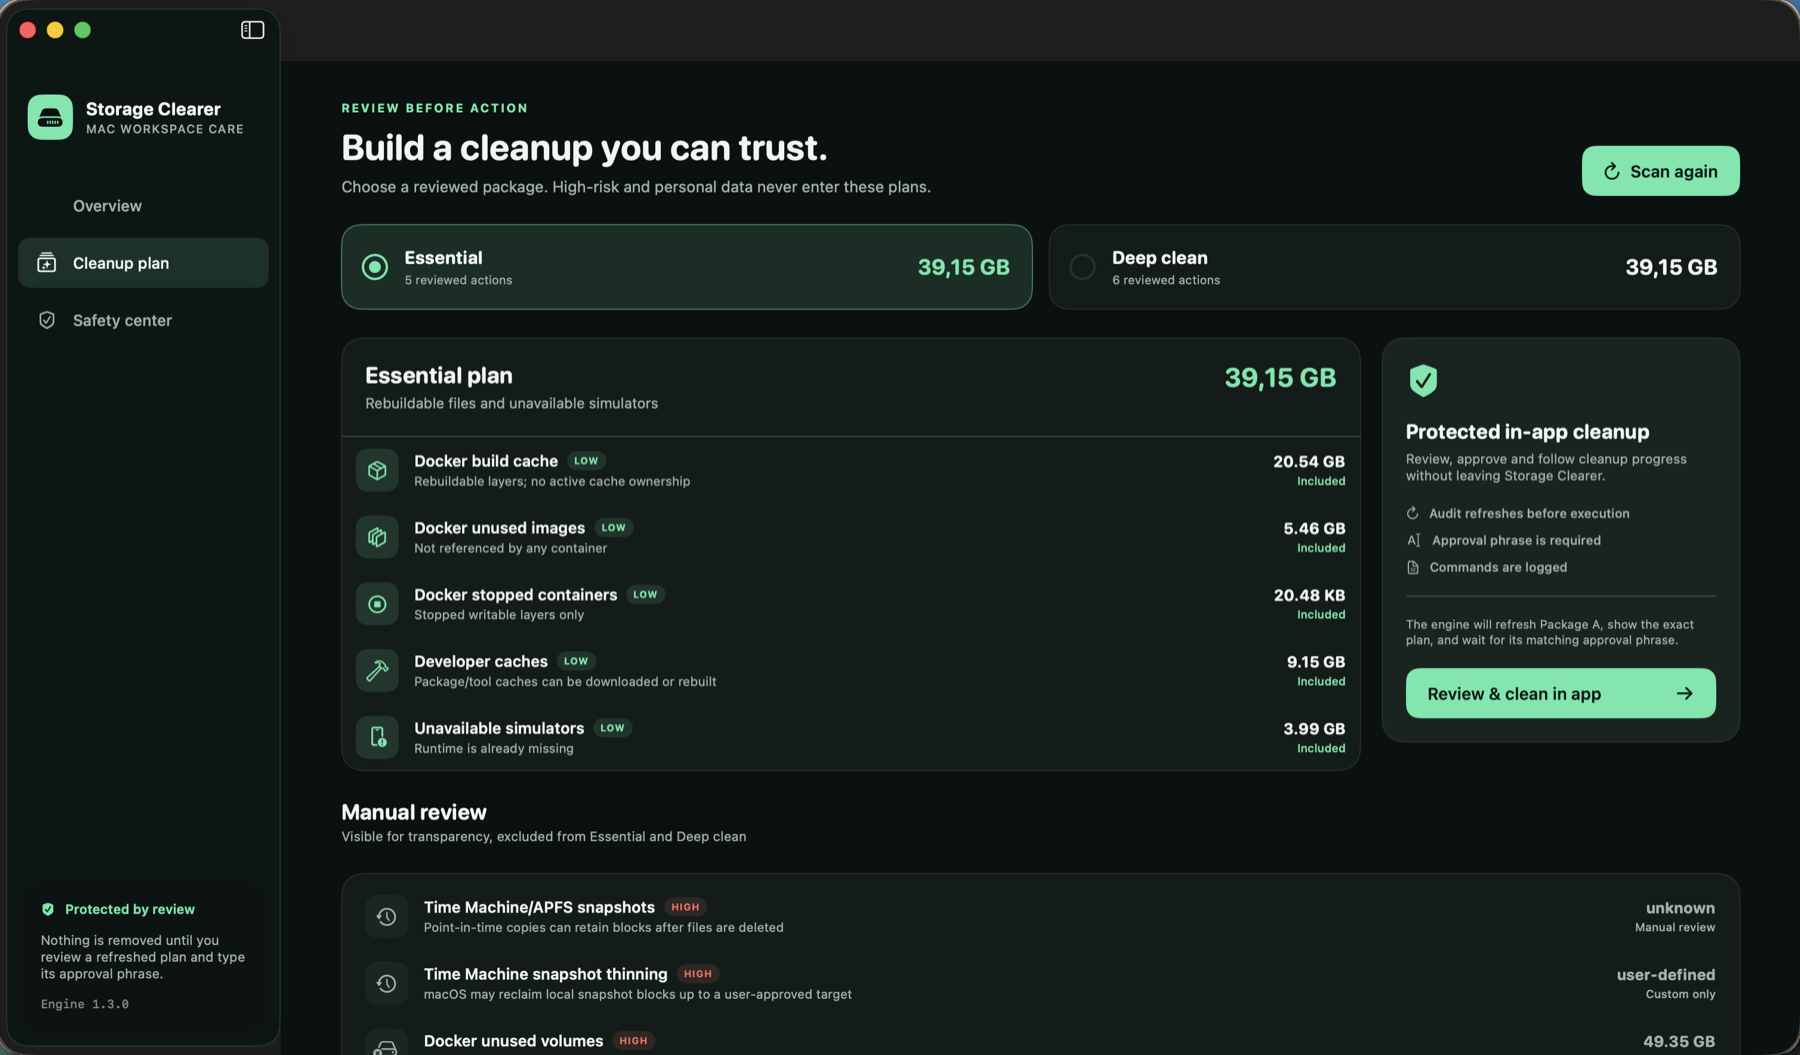This screenshot has width=1800, height=1055.
Task: Click the arrow on Review & clean button
Action: (1685, 693)
